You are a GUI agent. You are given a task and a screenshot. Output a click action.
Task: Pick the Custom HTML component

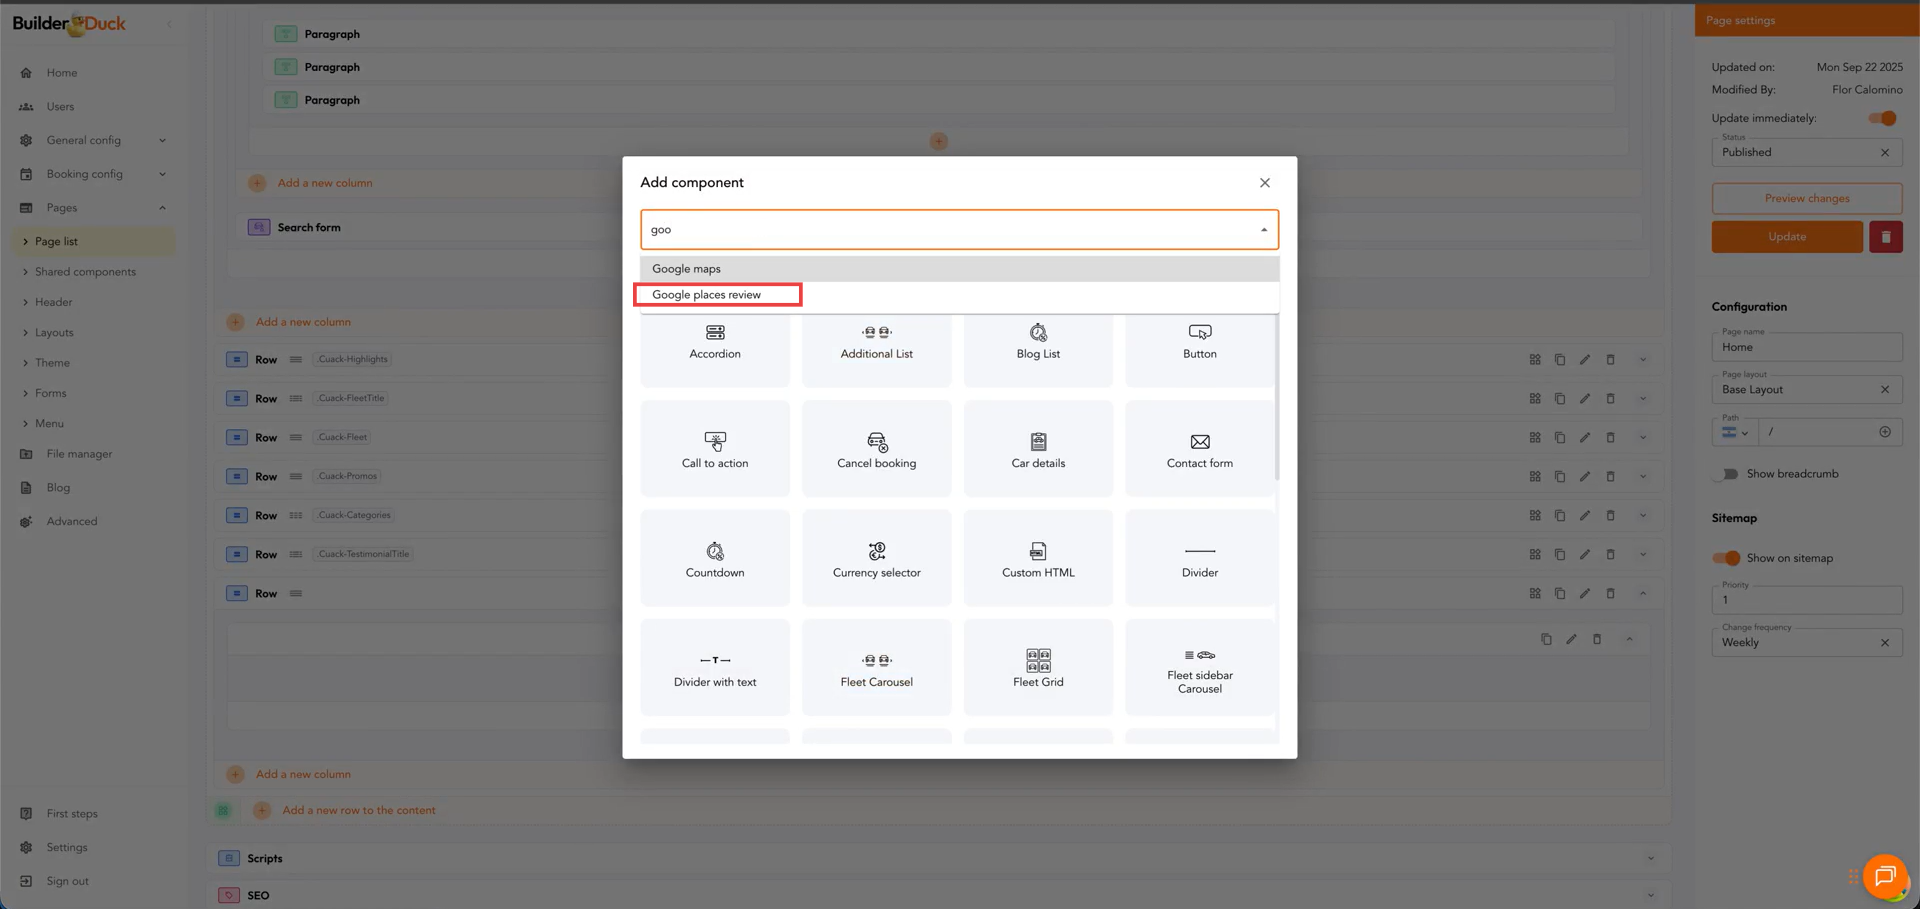pos(1037,559)
